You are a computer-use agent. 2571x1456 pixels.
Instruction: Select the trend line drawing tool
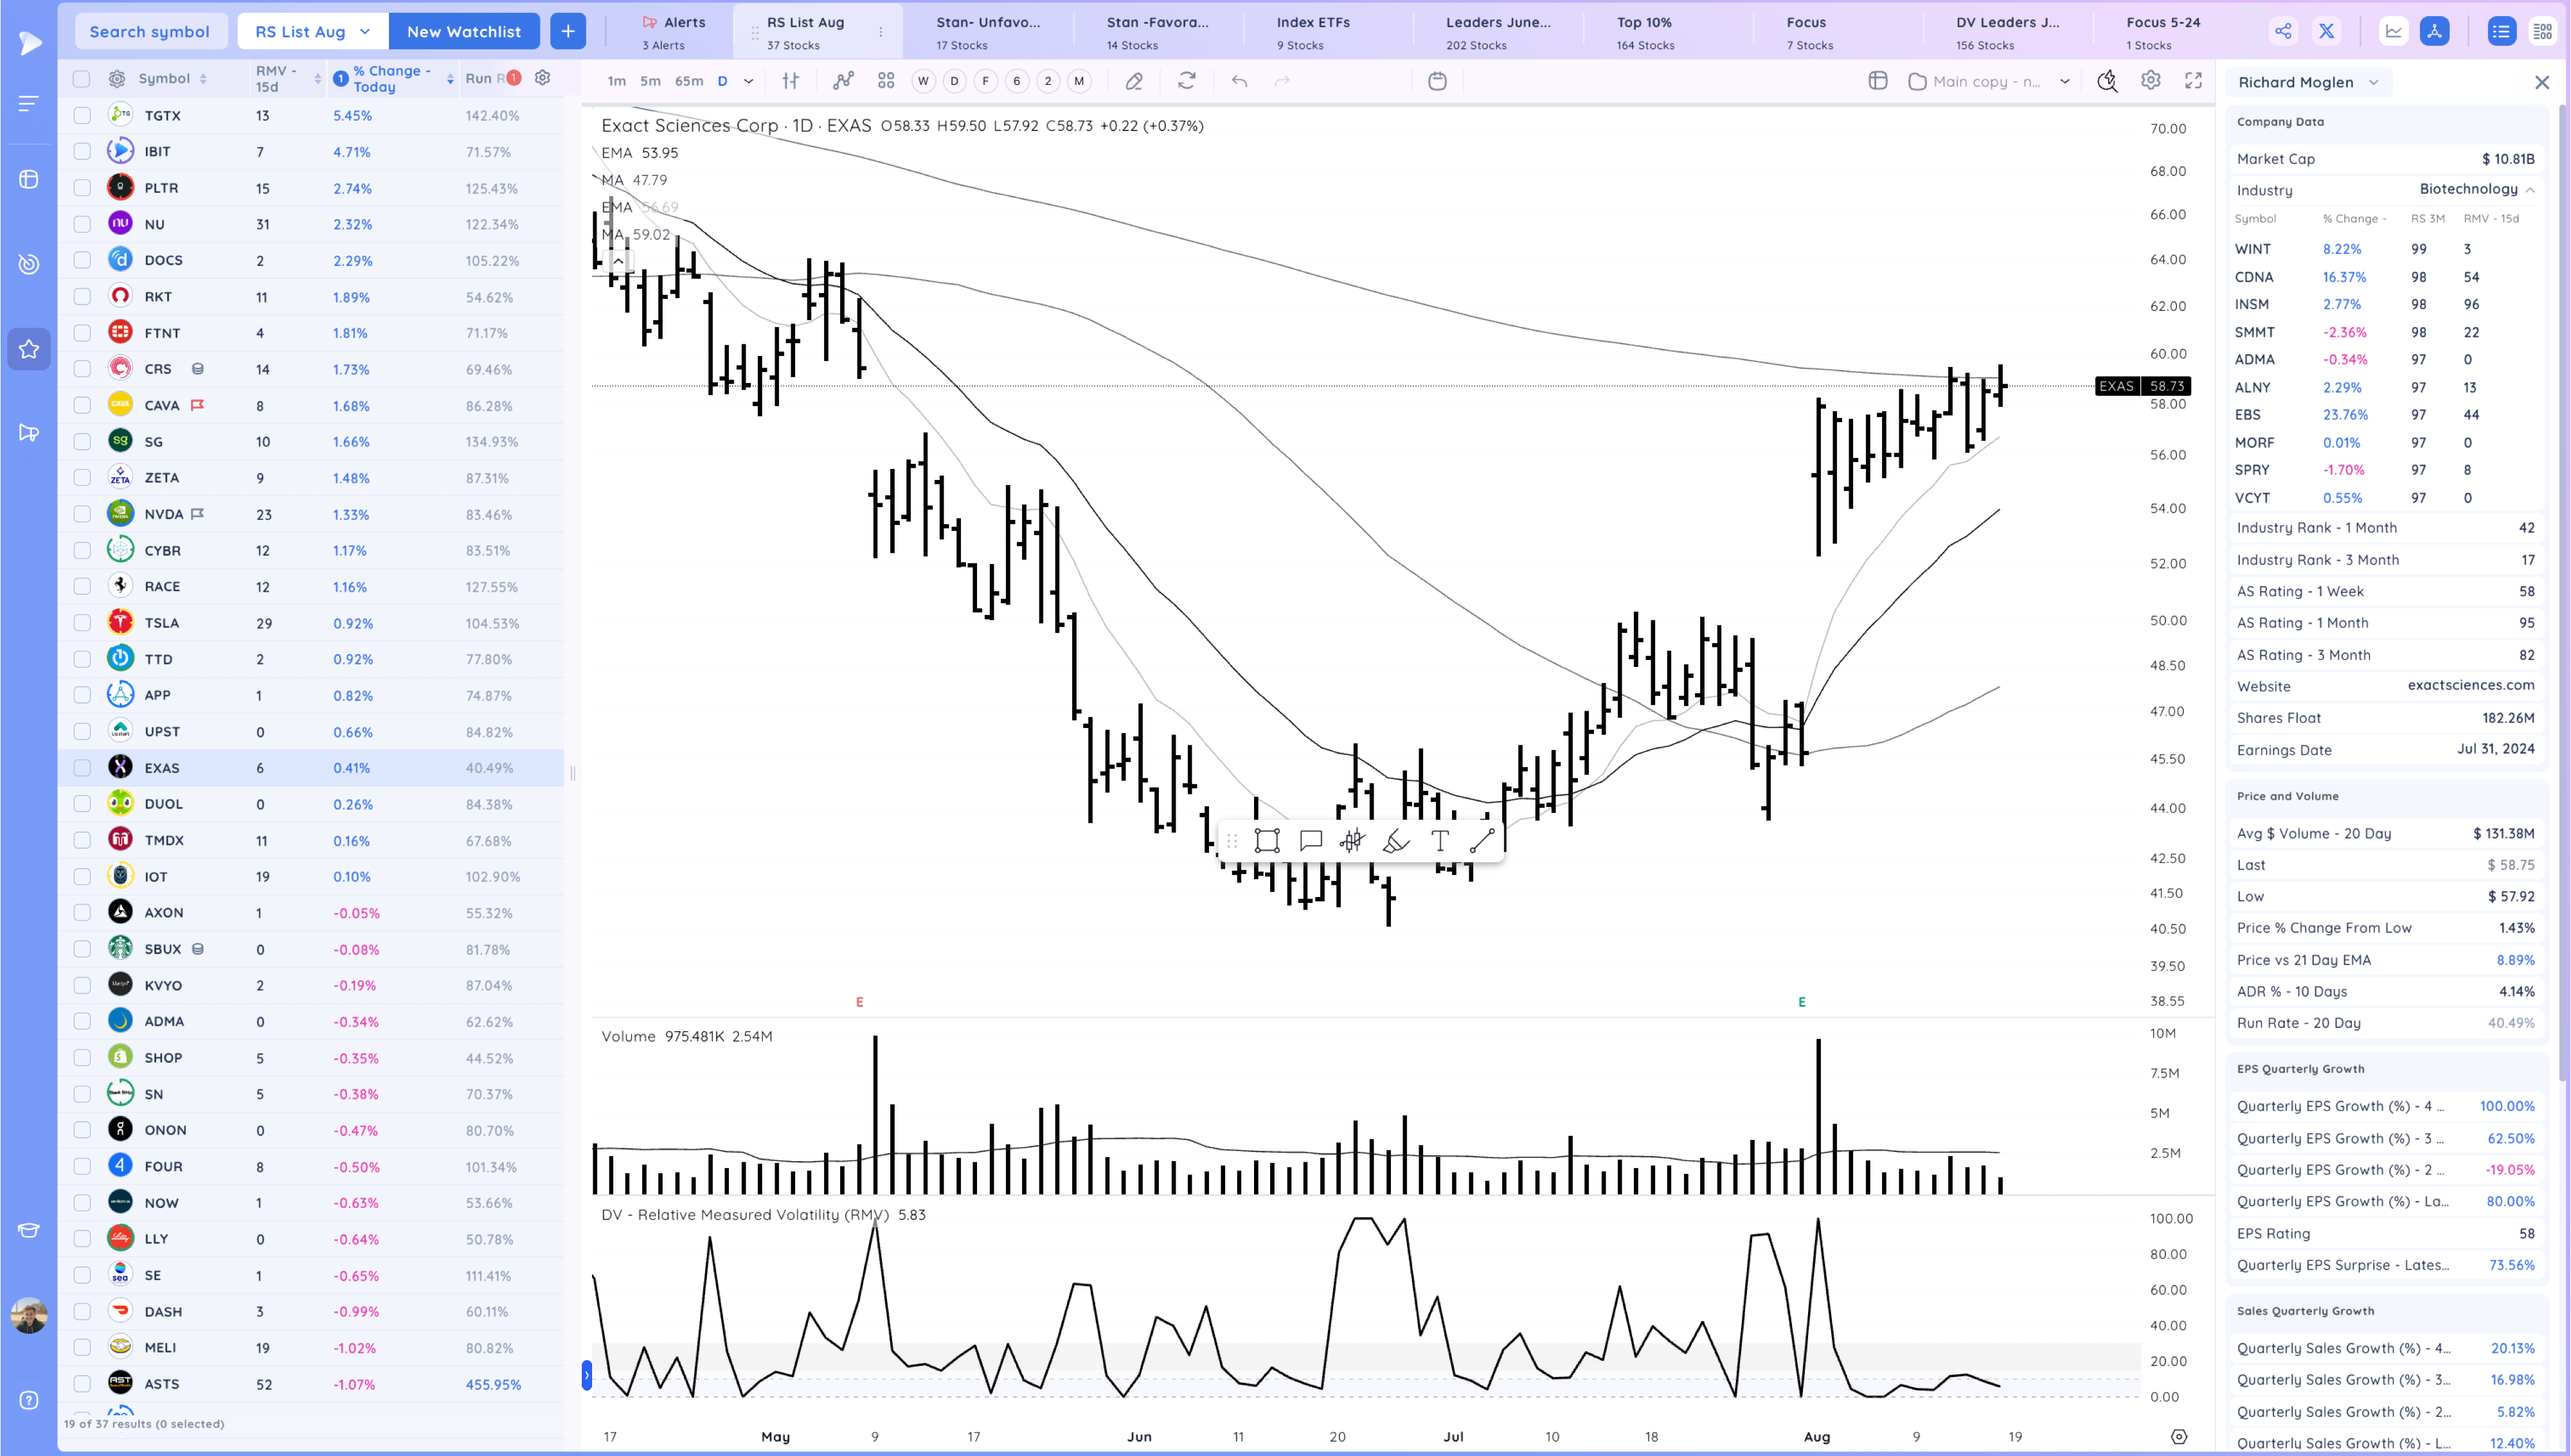(1481, 841)
